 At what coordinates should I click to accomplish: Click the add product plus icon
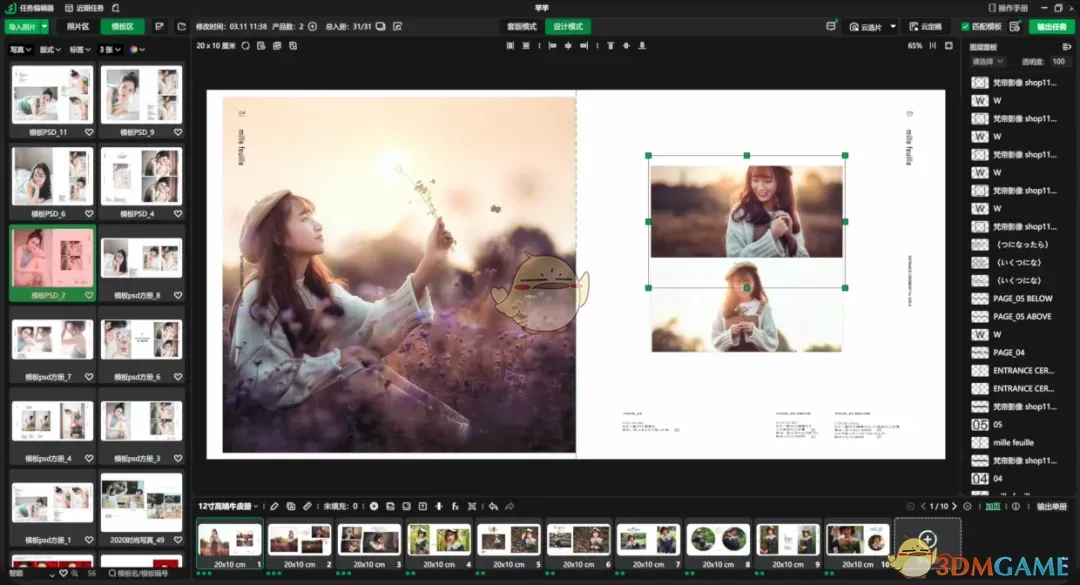click(312, 26)
